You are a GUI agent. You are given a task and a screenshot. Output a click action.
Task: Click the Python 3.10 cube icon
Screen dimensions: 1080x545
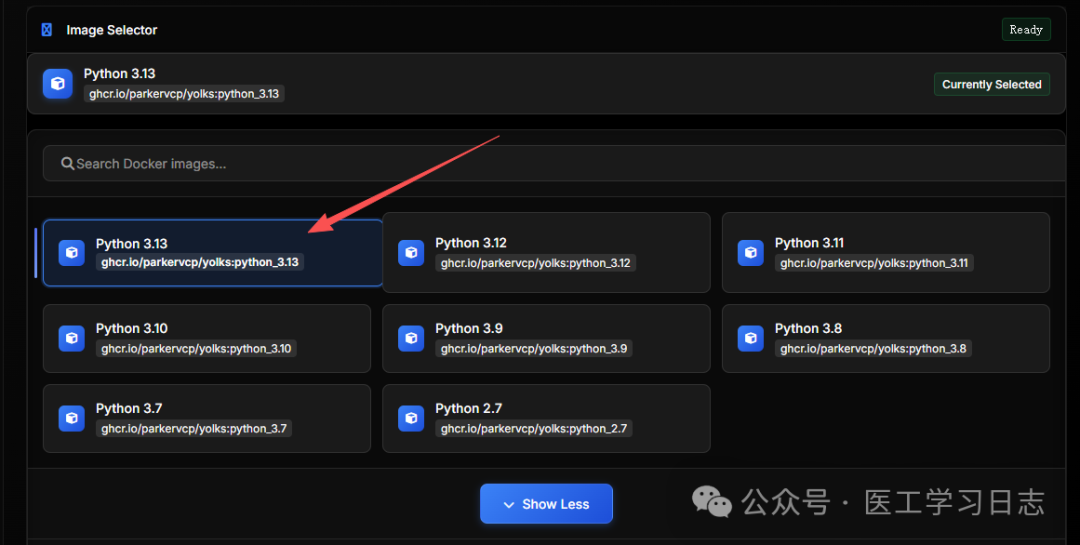click(x=71, y=338)
